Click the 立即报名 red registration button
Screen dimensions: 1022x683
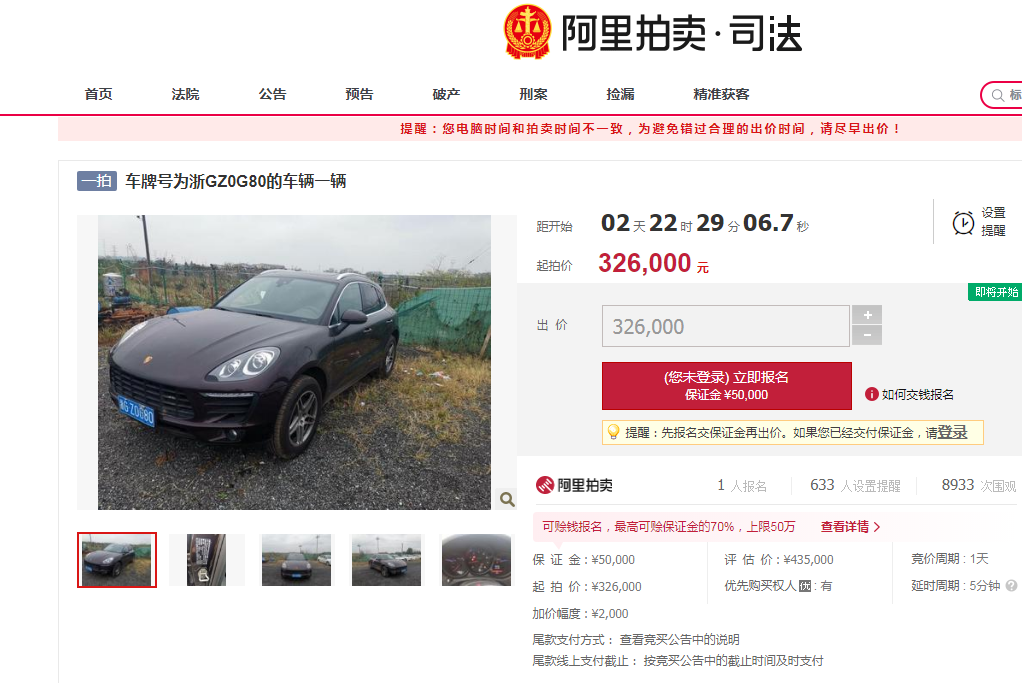pos(726,386)
